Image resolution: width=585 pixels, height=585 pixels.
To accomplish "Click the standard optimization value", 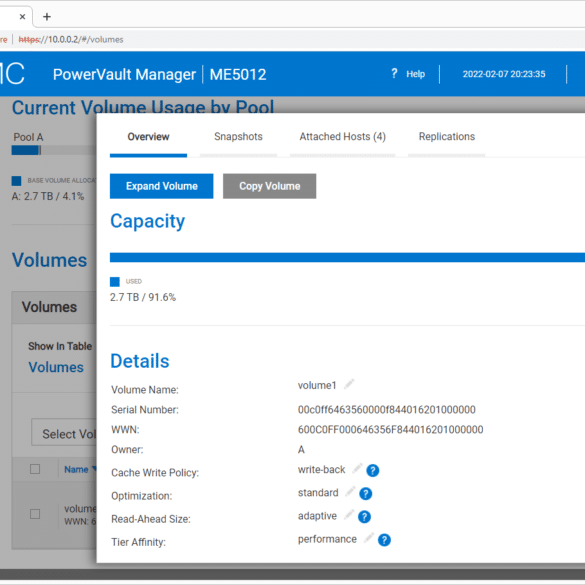I will [x=318, y=493].
